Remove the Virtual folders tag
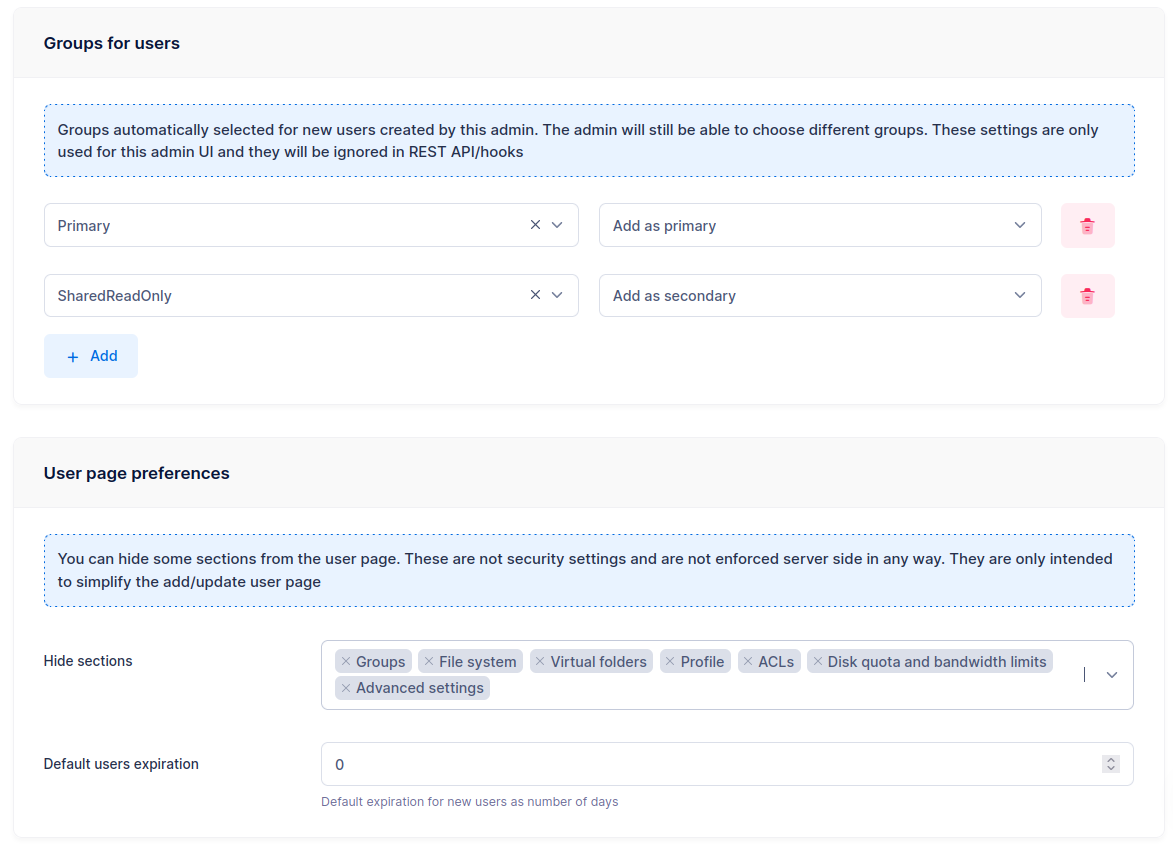The height and width of the screenshot is (845, 1173). (x=539, y=661)
